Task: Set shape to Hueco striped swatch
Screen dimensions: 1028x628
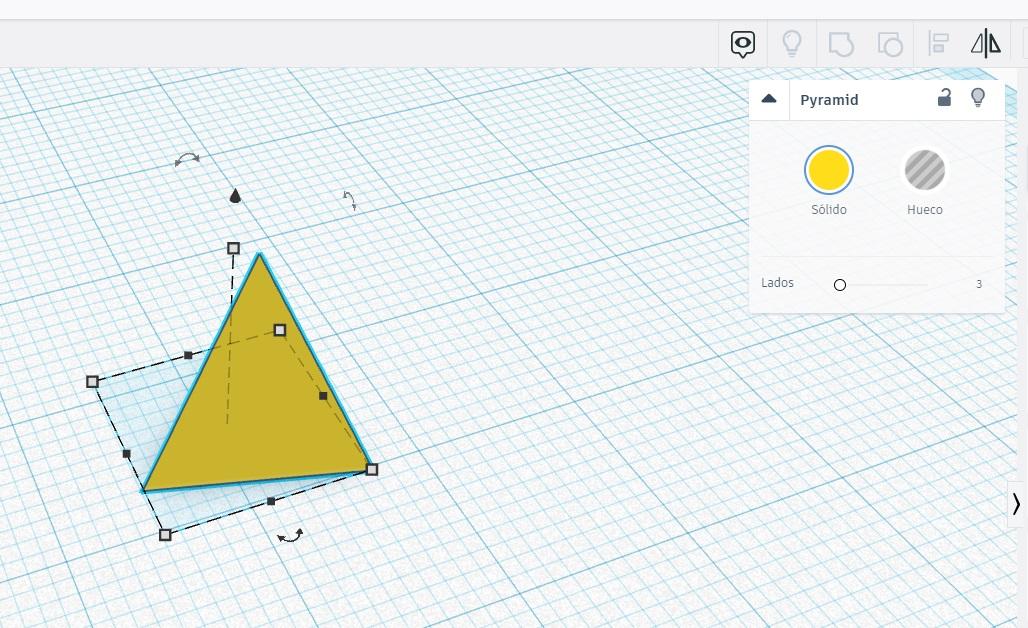Action: [924, 170]
